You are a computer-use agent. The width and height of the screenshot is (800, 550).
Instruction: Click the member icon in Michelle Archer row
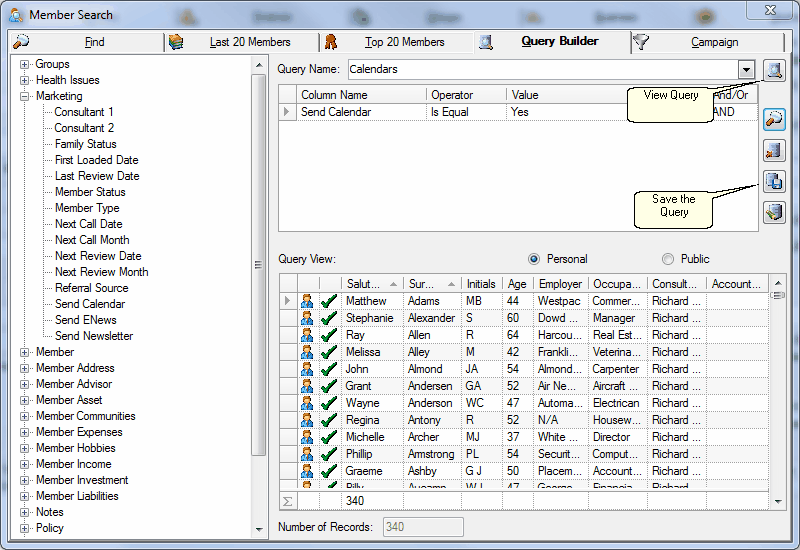coord(307,437)
